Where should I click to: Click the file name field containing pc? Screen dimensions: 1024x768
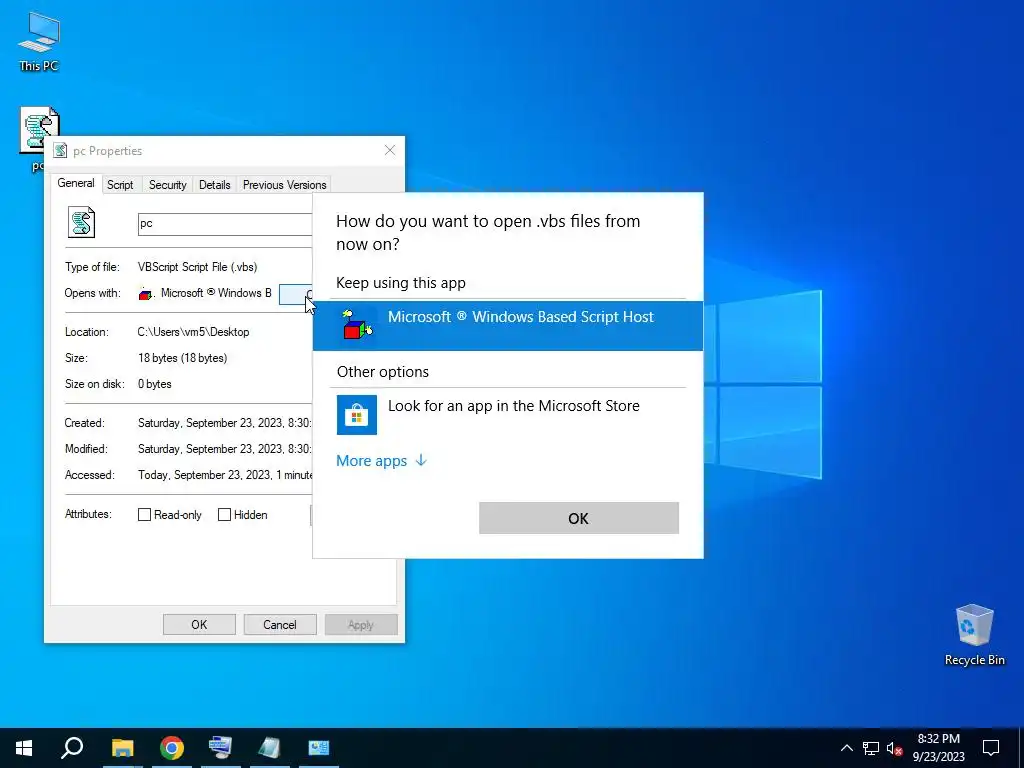(225, 223)
